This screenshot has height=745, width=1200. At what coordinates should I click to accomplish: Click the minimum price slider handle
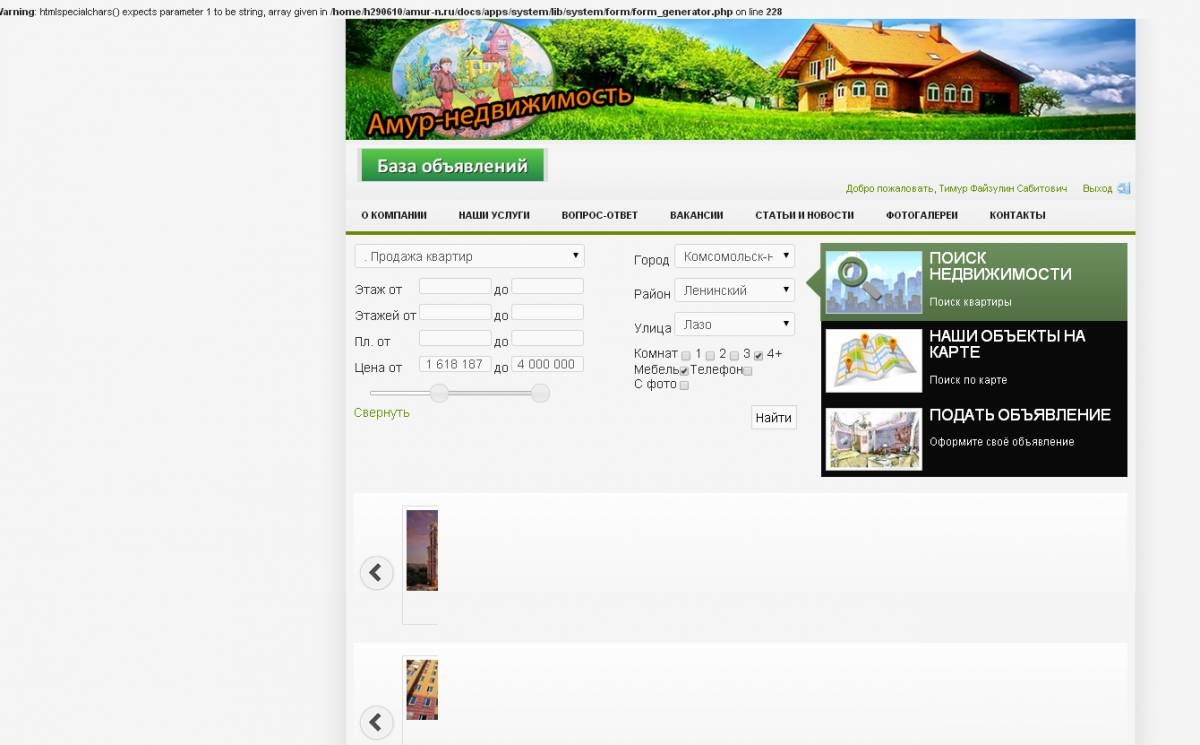439,393
